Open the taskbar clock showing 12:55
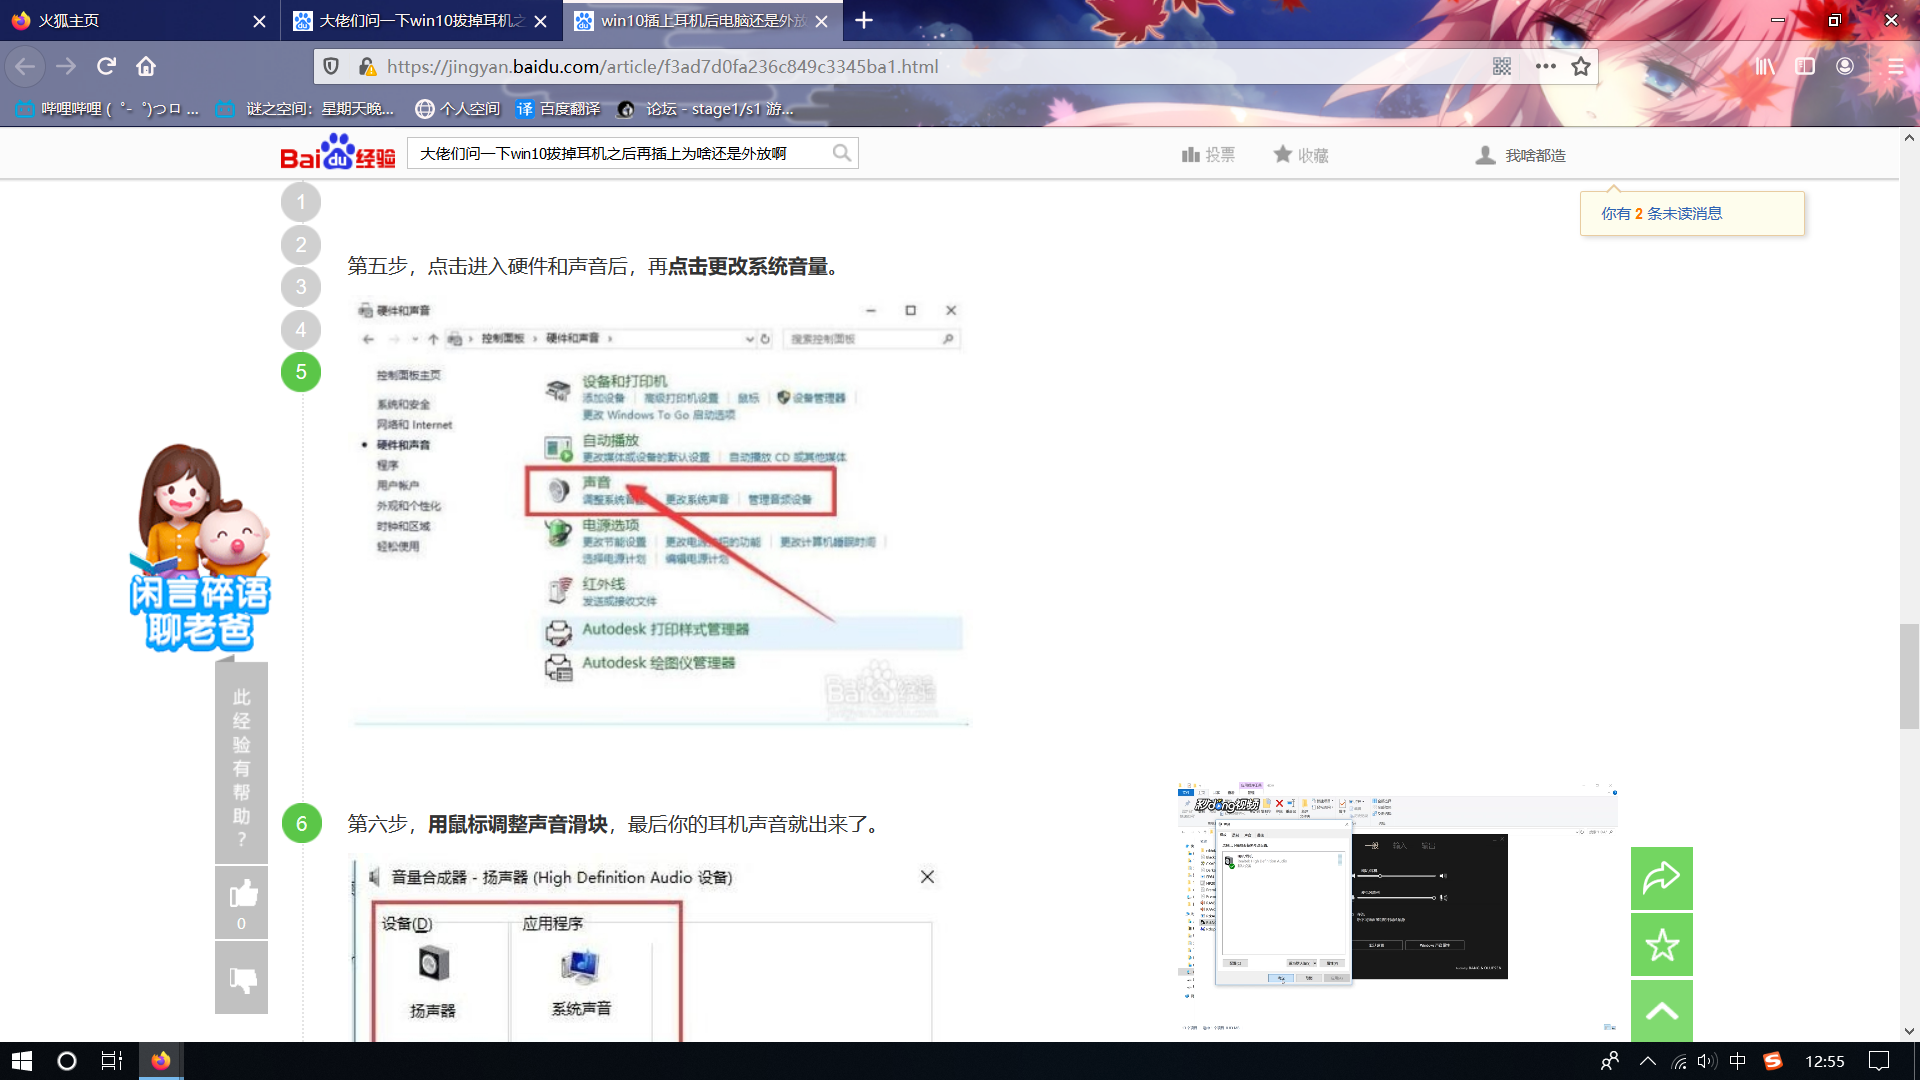This screenshot has width=1920, height=1080. (x=1825, y=1061)
